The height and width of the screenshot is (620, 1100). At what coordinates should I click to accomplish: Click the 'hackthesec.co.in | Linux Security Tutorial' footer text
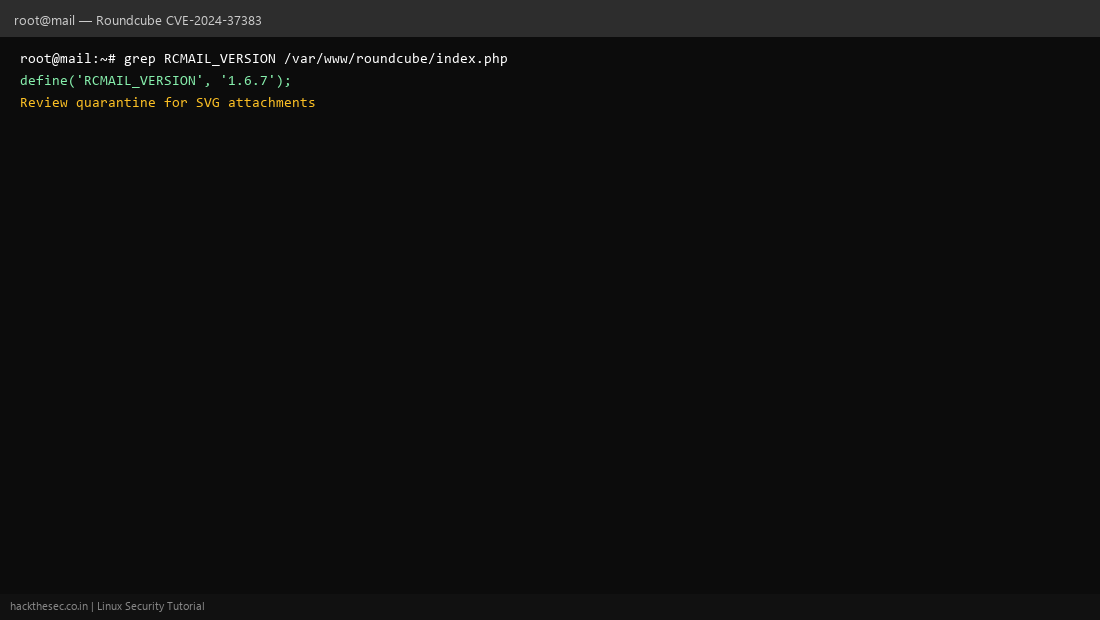[107, 606]
